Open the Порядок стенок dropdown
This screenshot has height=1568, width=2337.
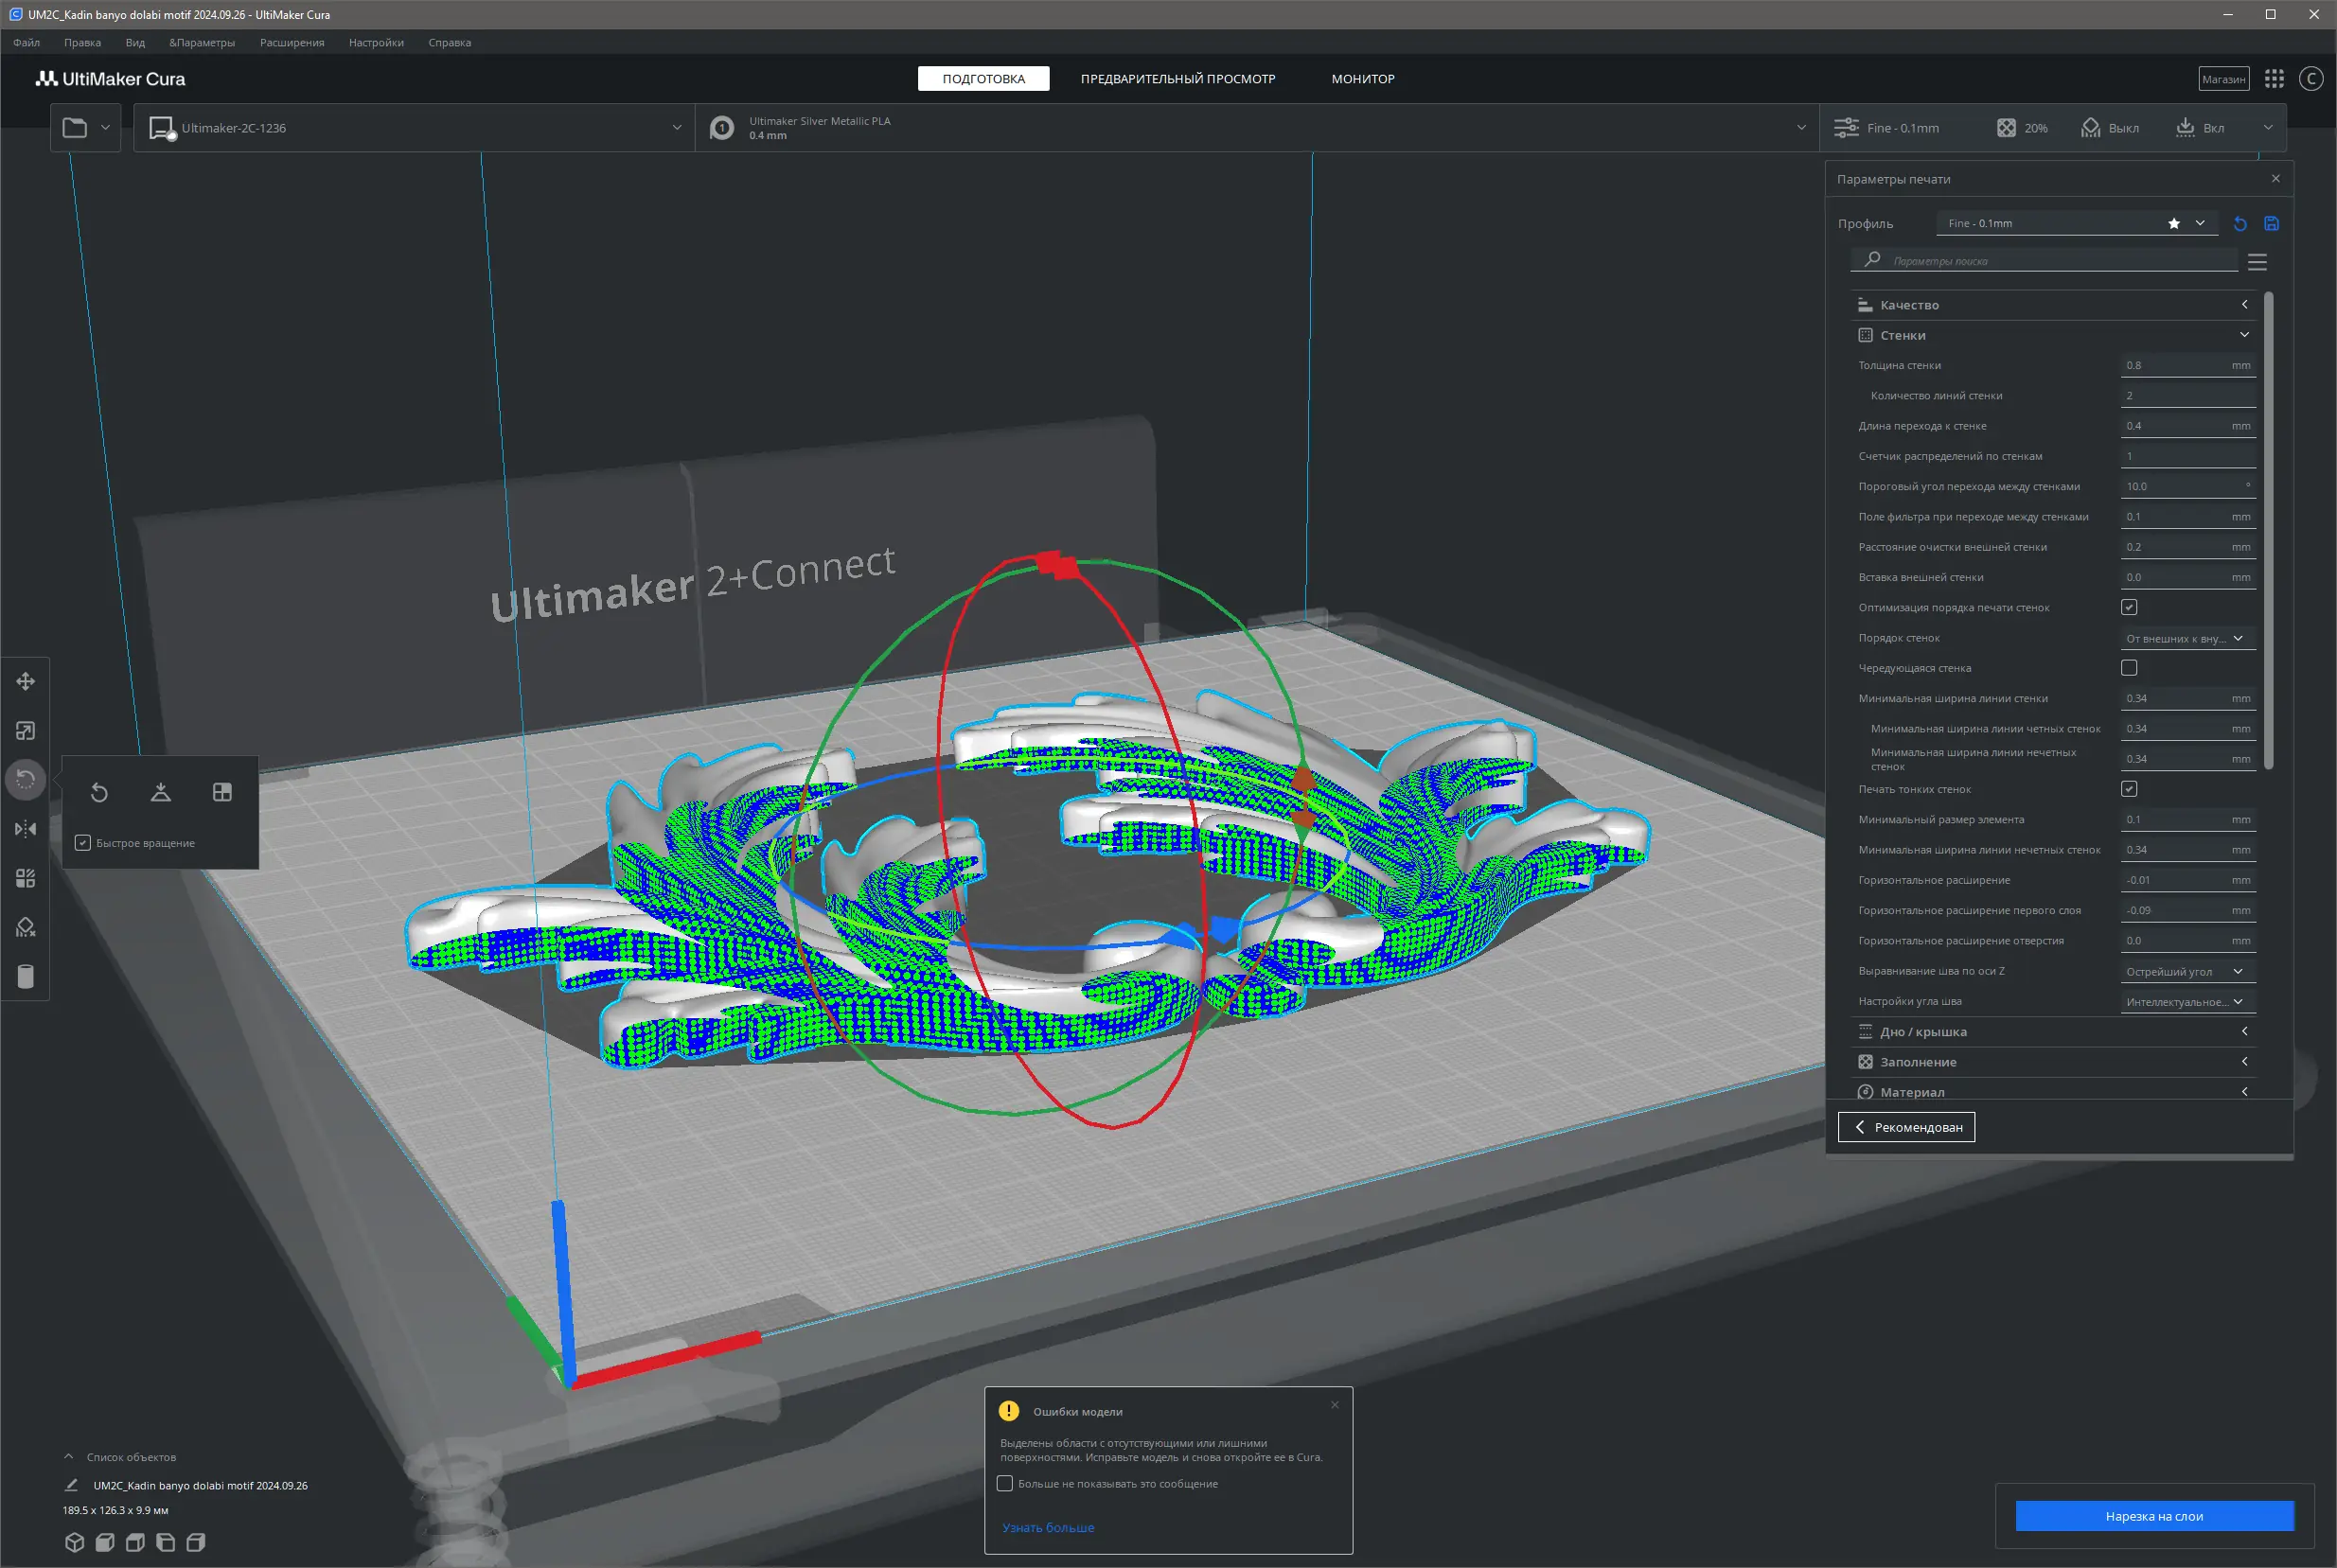[2187, 638]
